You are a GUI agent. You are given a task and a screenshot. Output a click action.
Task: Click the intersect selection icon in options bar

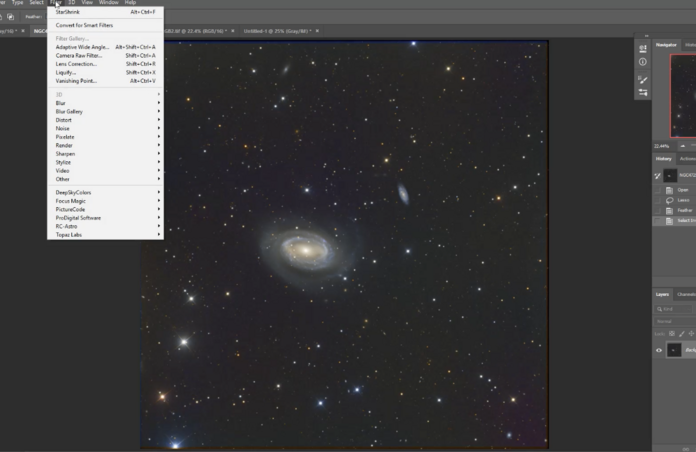click(11, 17)
